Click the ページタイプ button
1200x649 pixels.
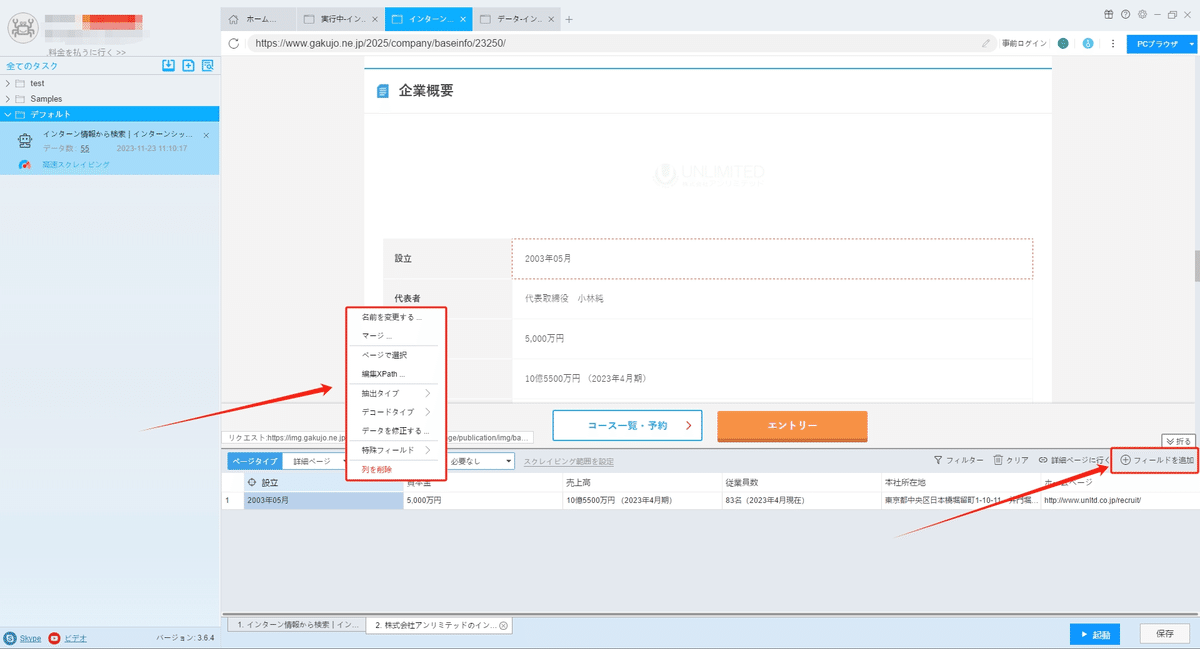click(x=254, y=461)
